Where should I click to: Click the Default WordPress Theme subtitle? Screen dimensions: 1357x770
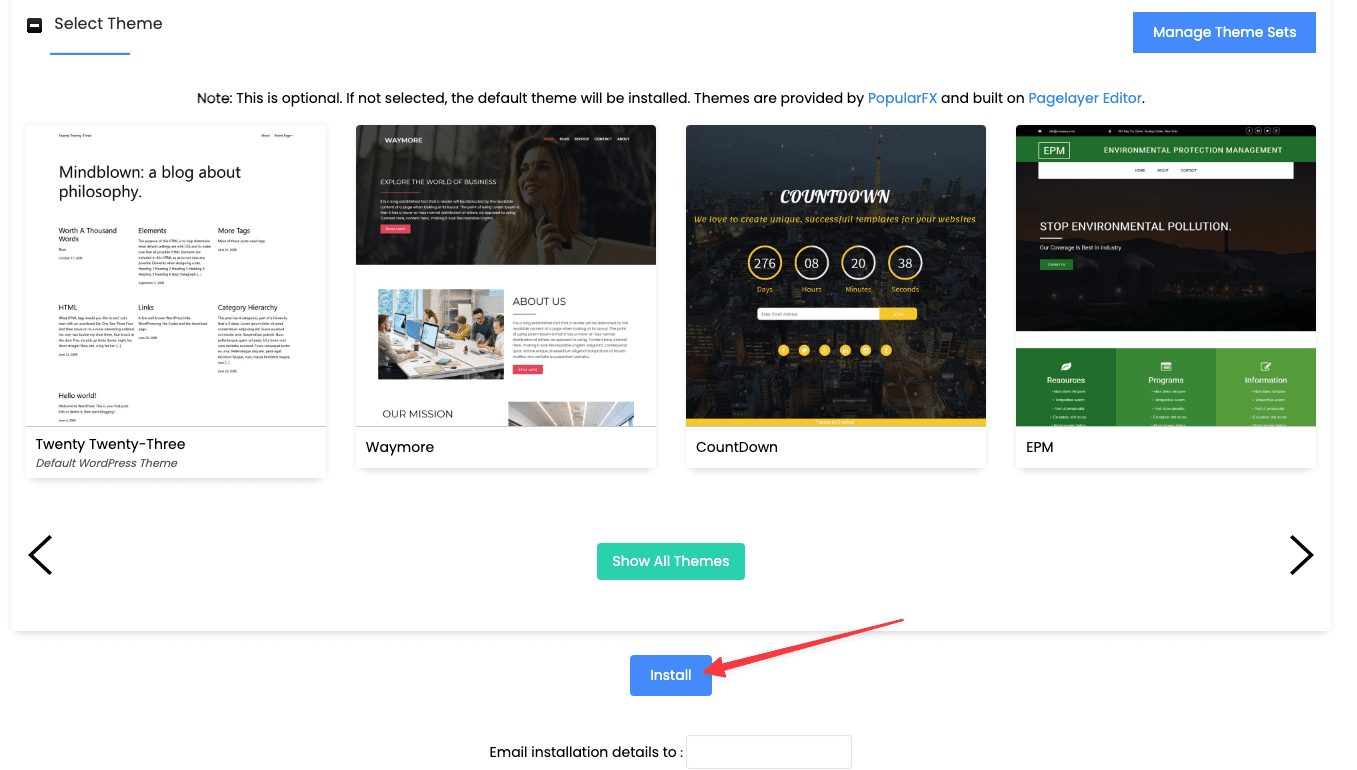click(108, 462)
